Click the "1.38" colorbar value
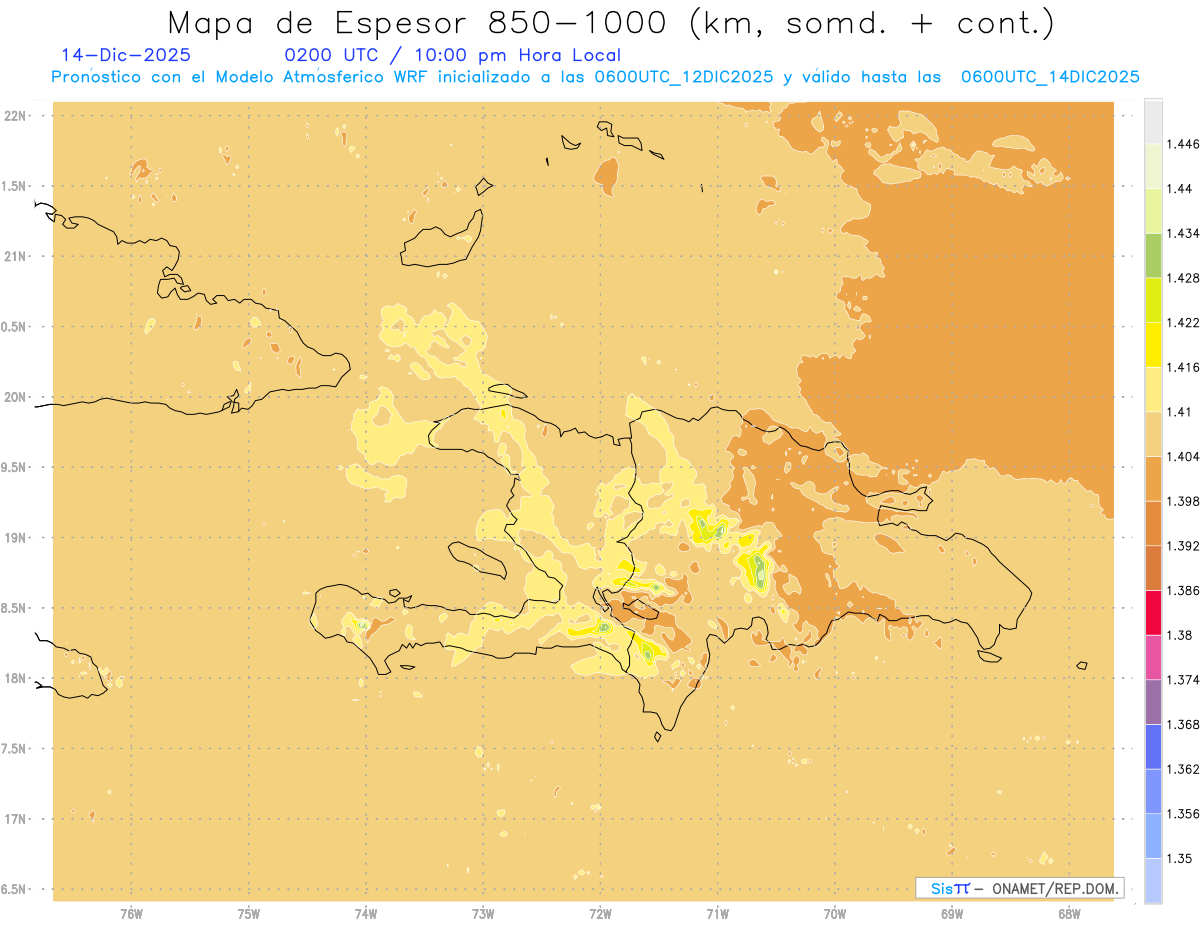This screenshot has height=927, width=1200. [x=1179, y=635]
